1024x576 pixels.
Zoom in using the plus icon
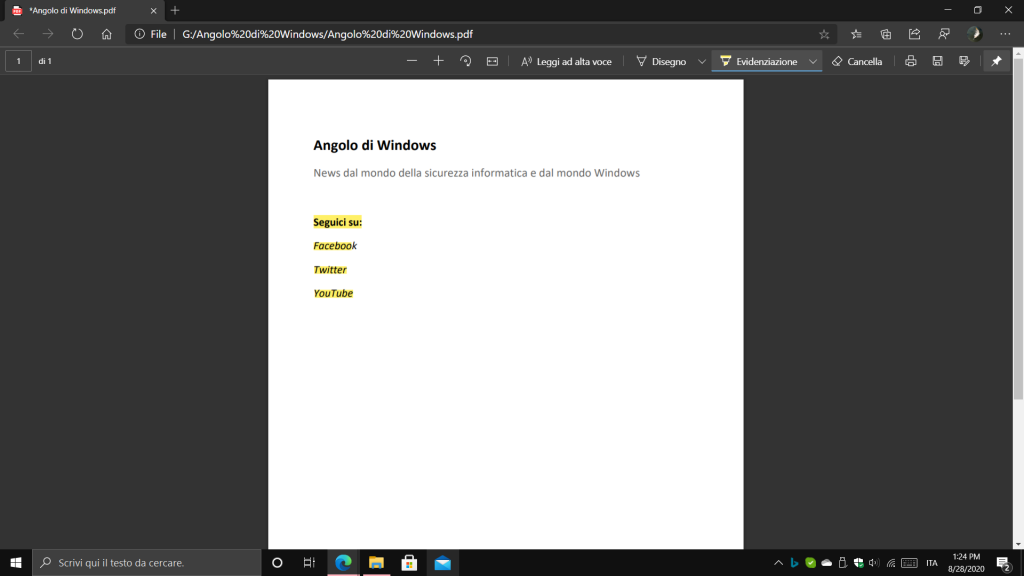[x=438, y=61]
